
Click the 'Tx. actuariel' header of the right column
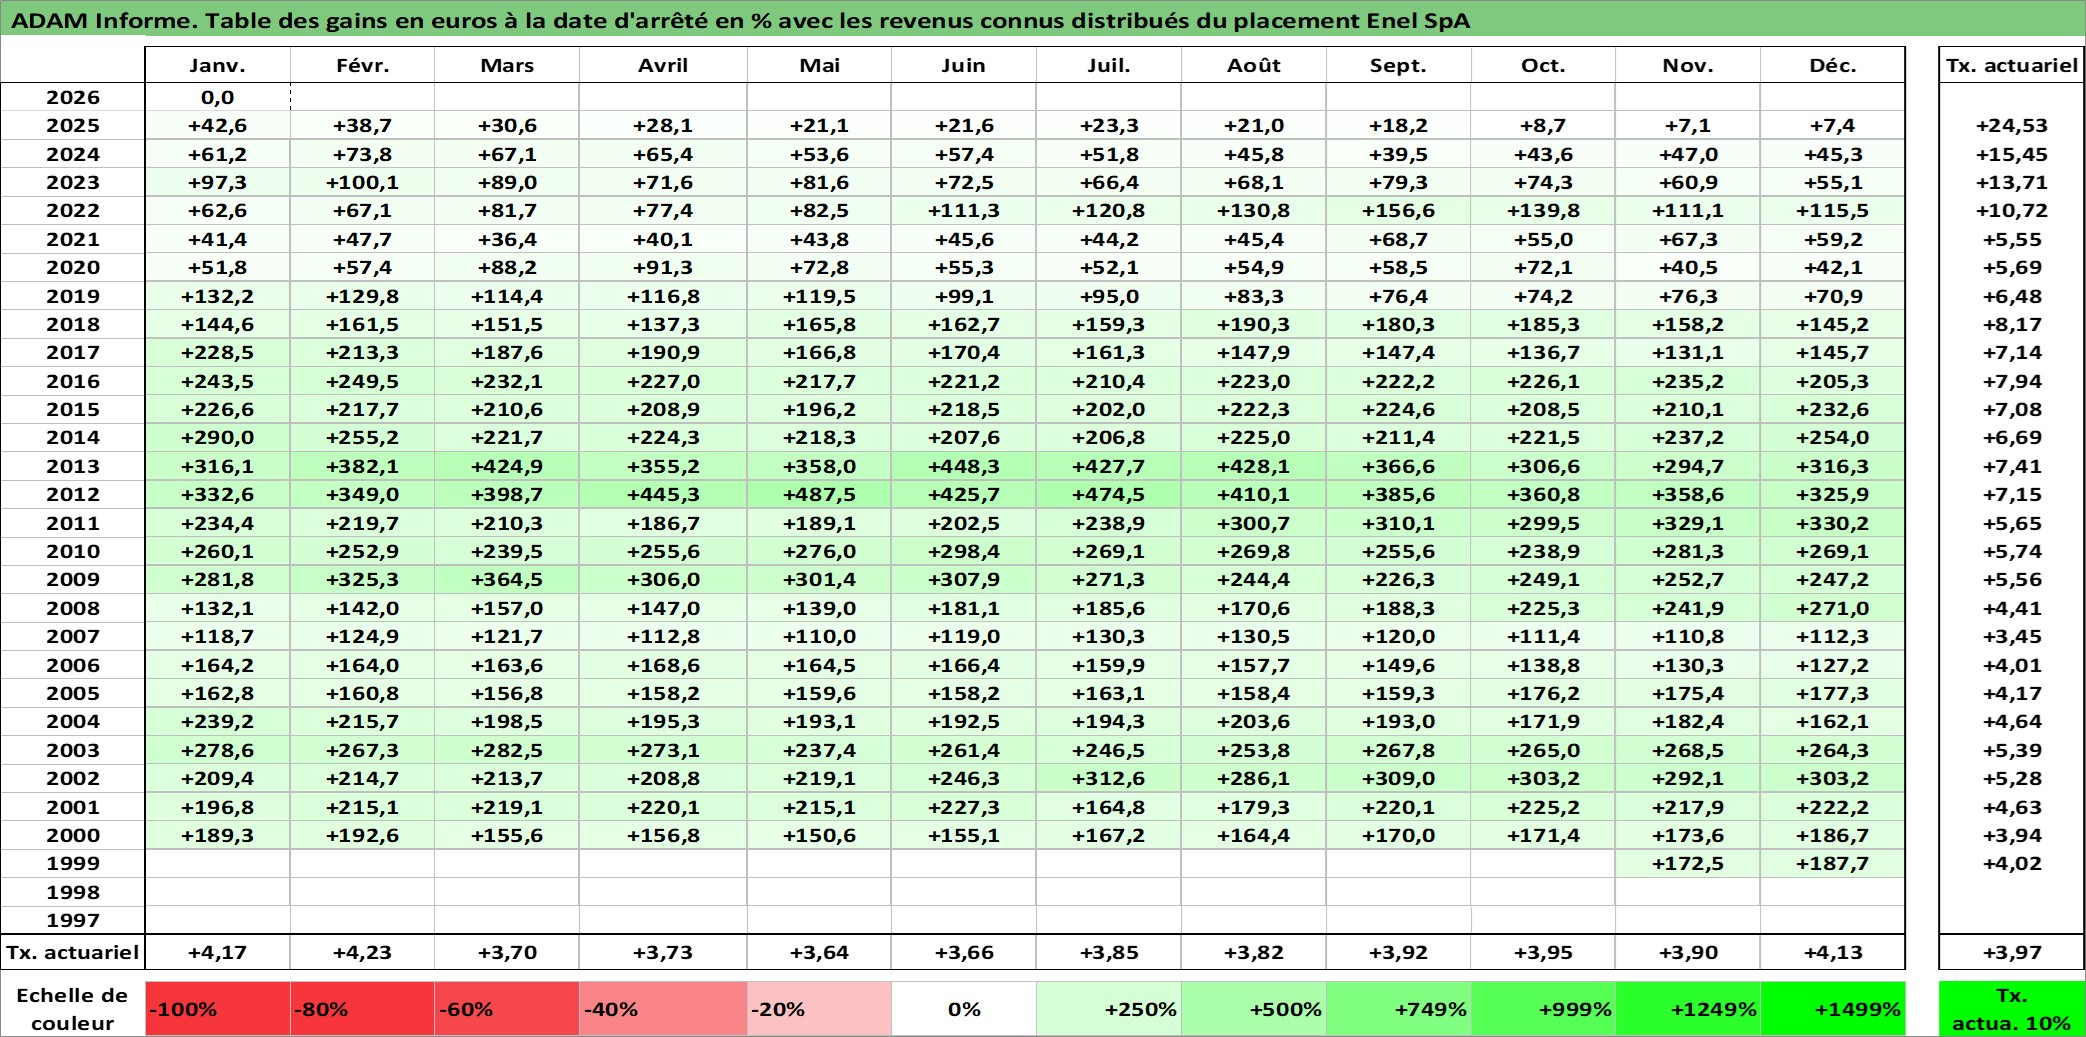pyautogui.click(x=2012, y=65)
